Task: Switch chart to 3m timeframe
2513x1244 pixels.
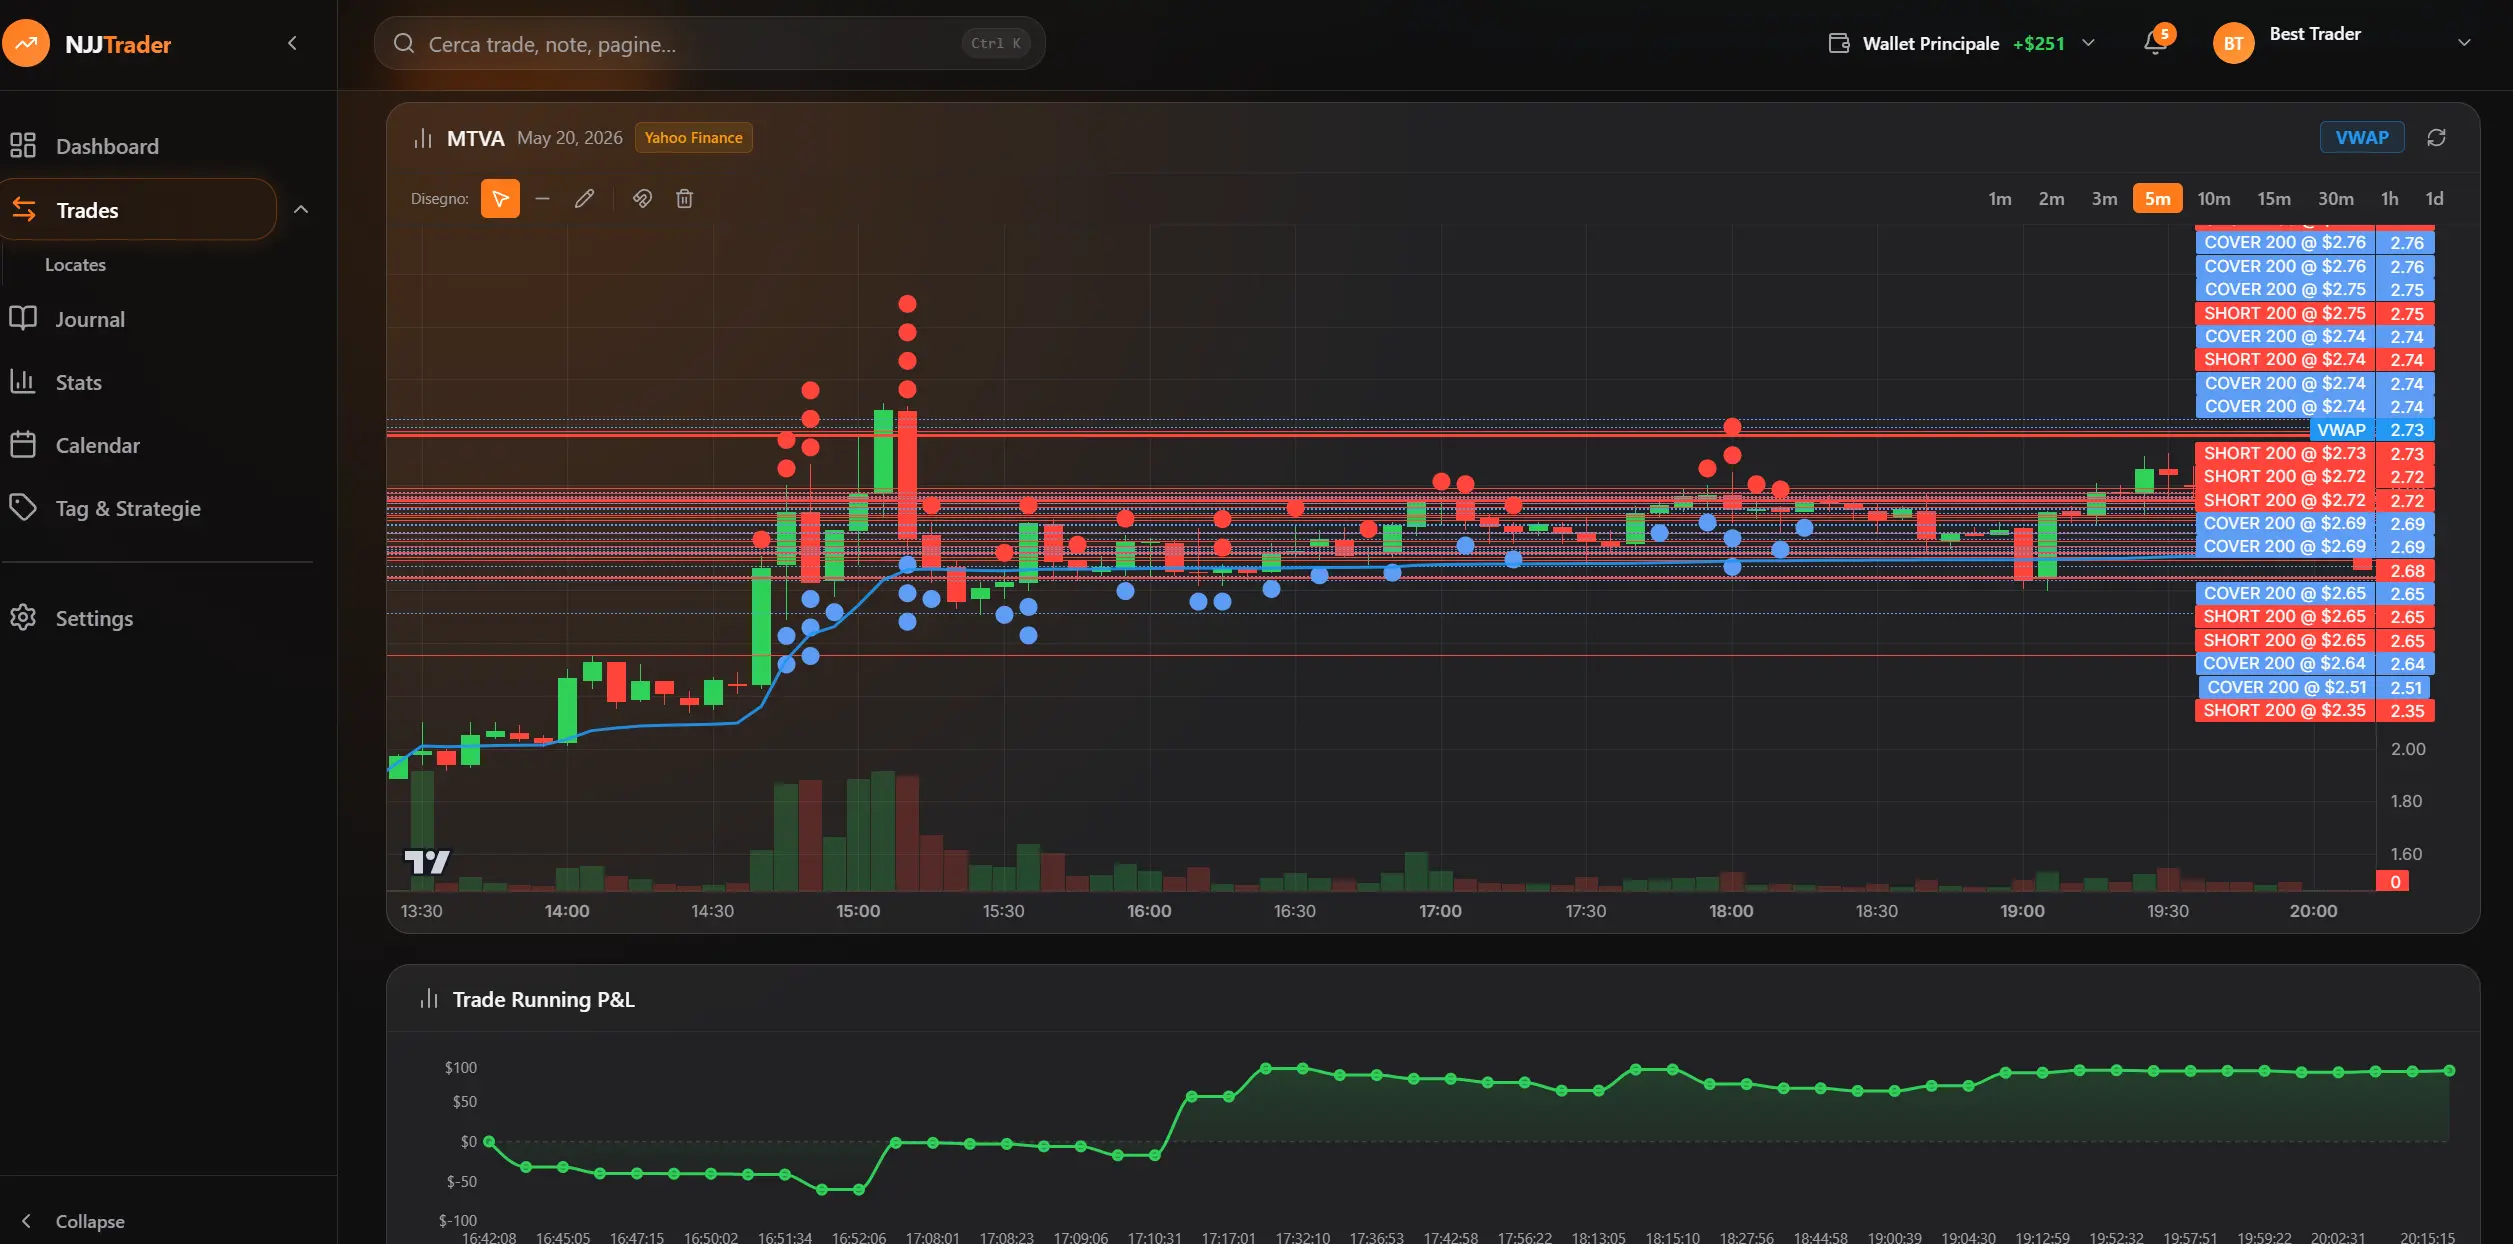Action: coord(2104,199)
